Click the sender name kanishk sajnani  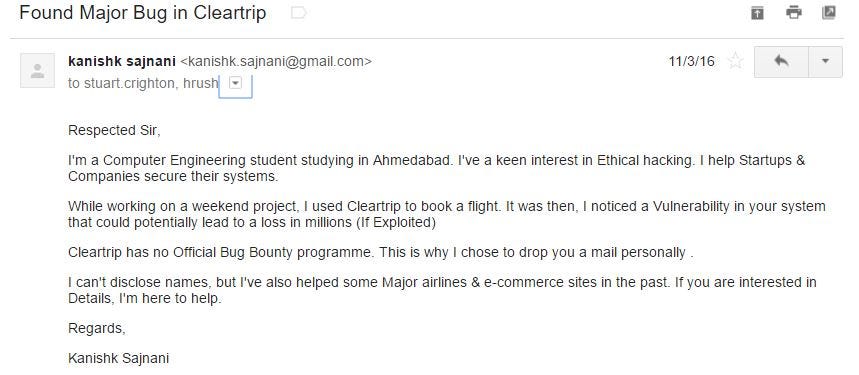pyautogui.click(x=122, y=61)
